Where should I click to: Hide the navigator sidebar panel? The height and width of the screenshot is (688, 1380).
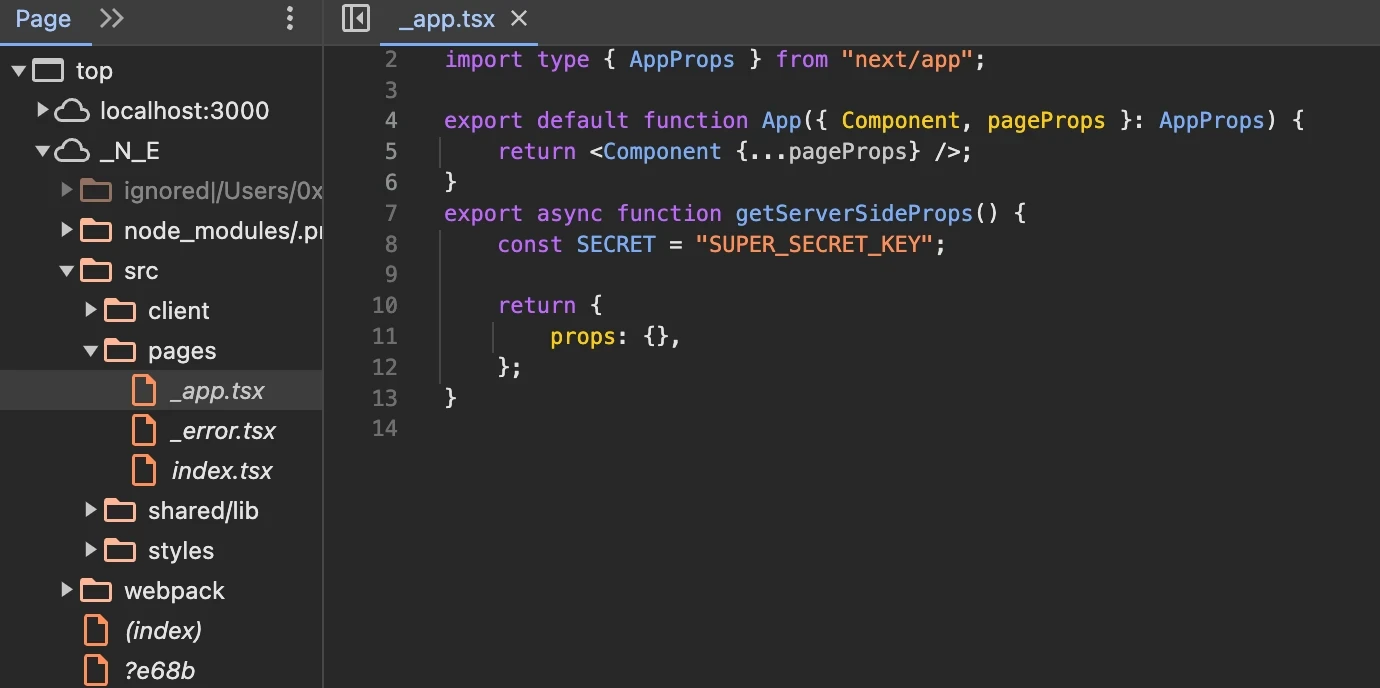[x=355, y=18]
